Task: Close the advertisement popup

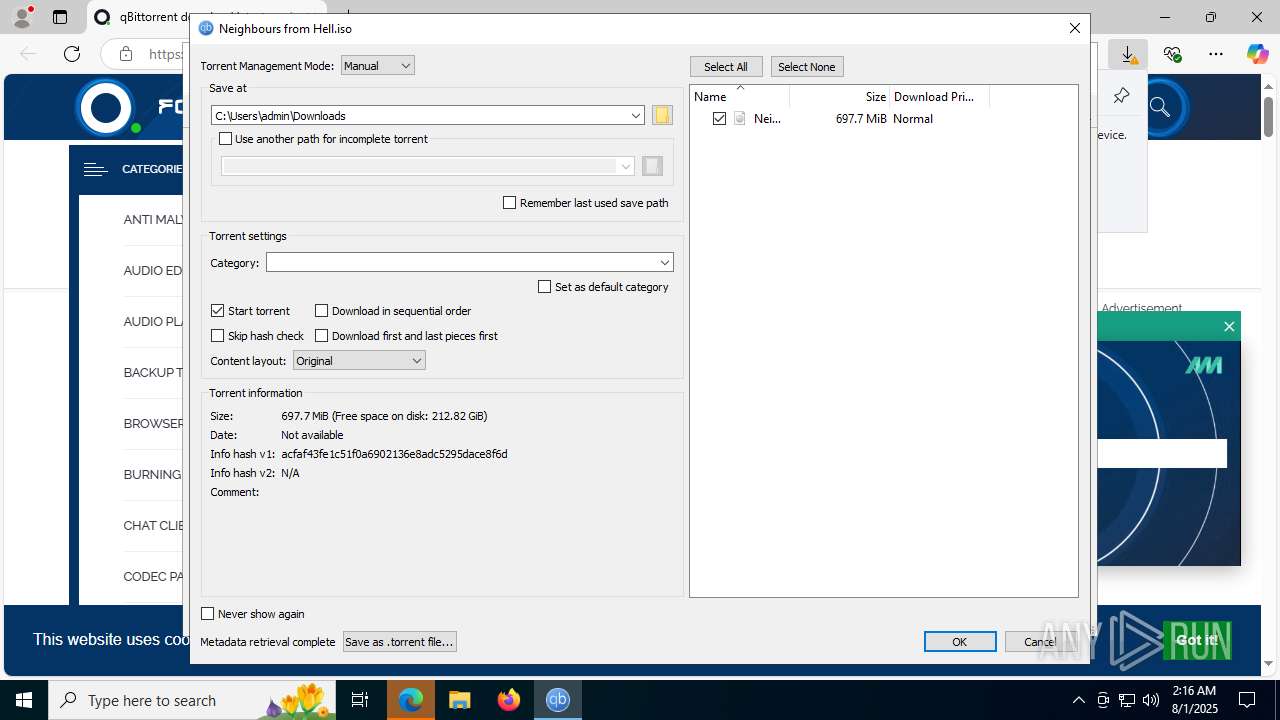Action: (x=1229, y=326)
